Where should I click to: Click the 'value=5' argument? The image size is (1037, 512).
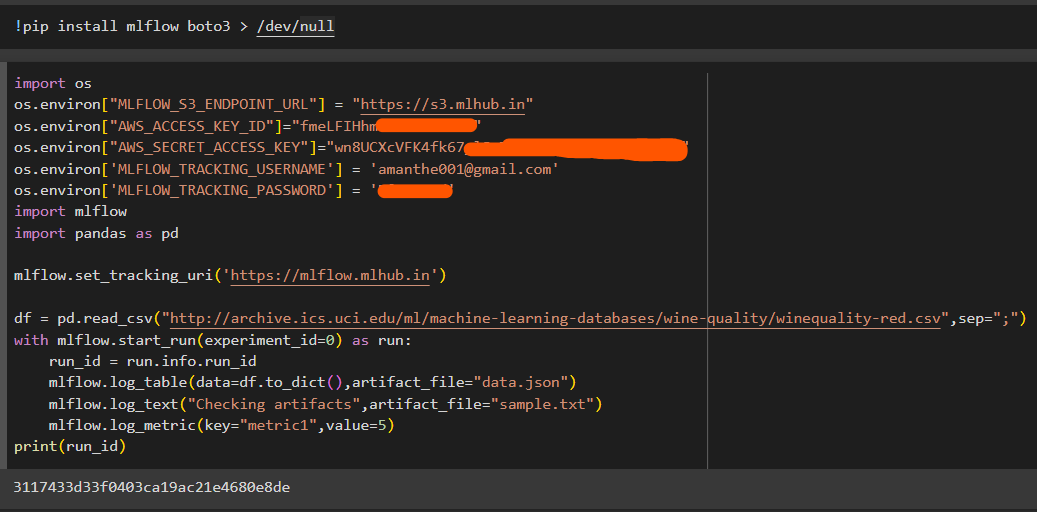tap(354, 425)
